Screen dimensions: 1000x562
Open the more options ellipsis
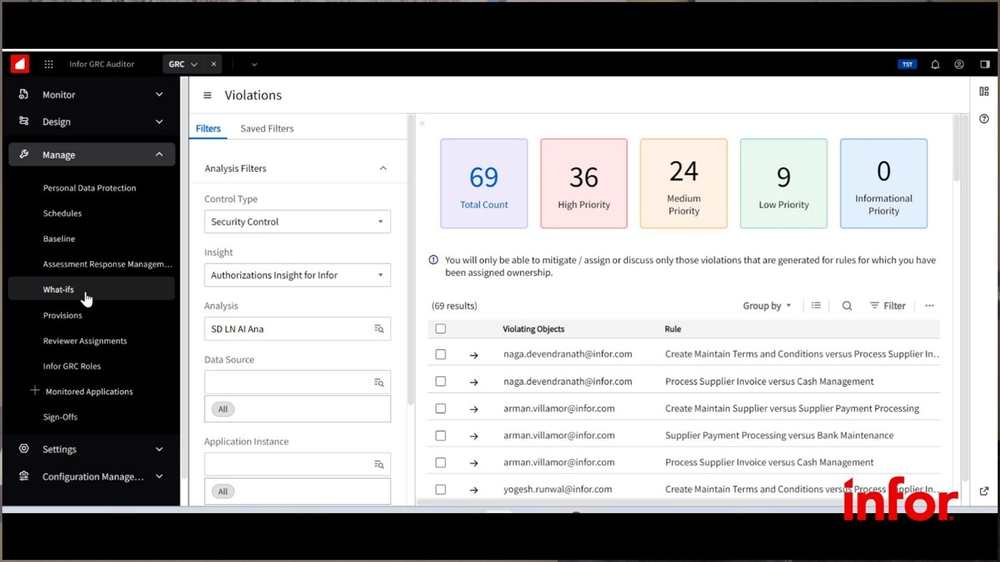929,306
